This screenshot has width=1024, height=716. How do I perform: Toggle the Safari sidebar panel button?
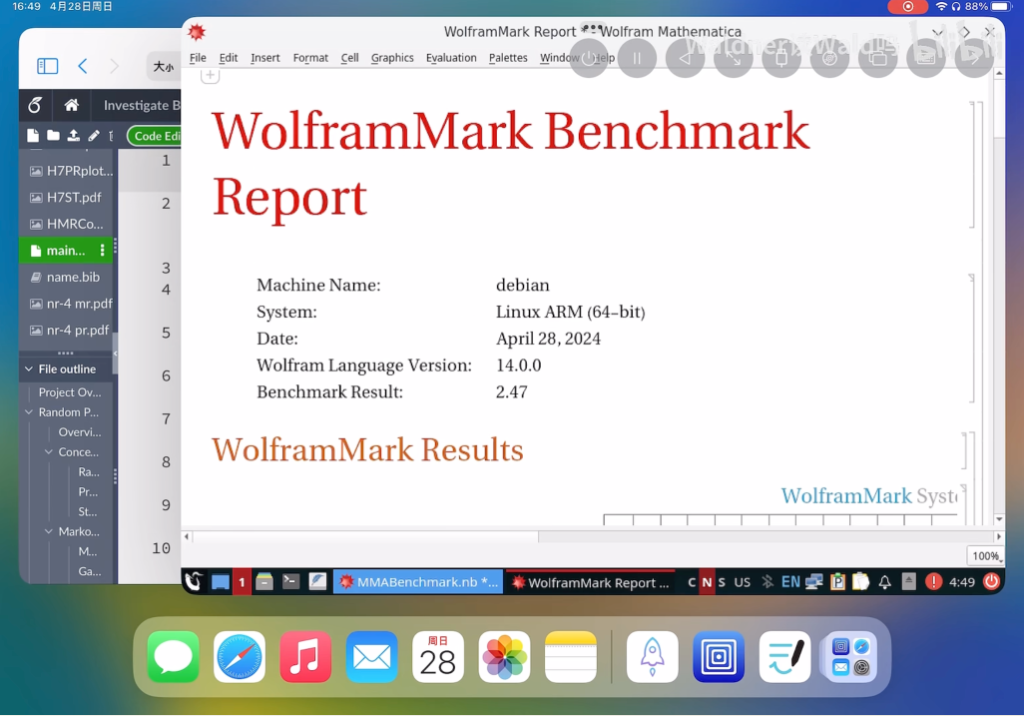tap(47, 66)
